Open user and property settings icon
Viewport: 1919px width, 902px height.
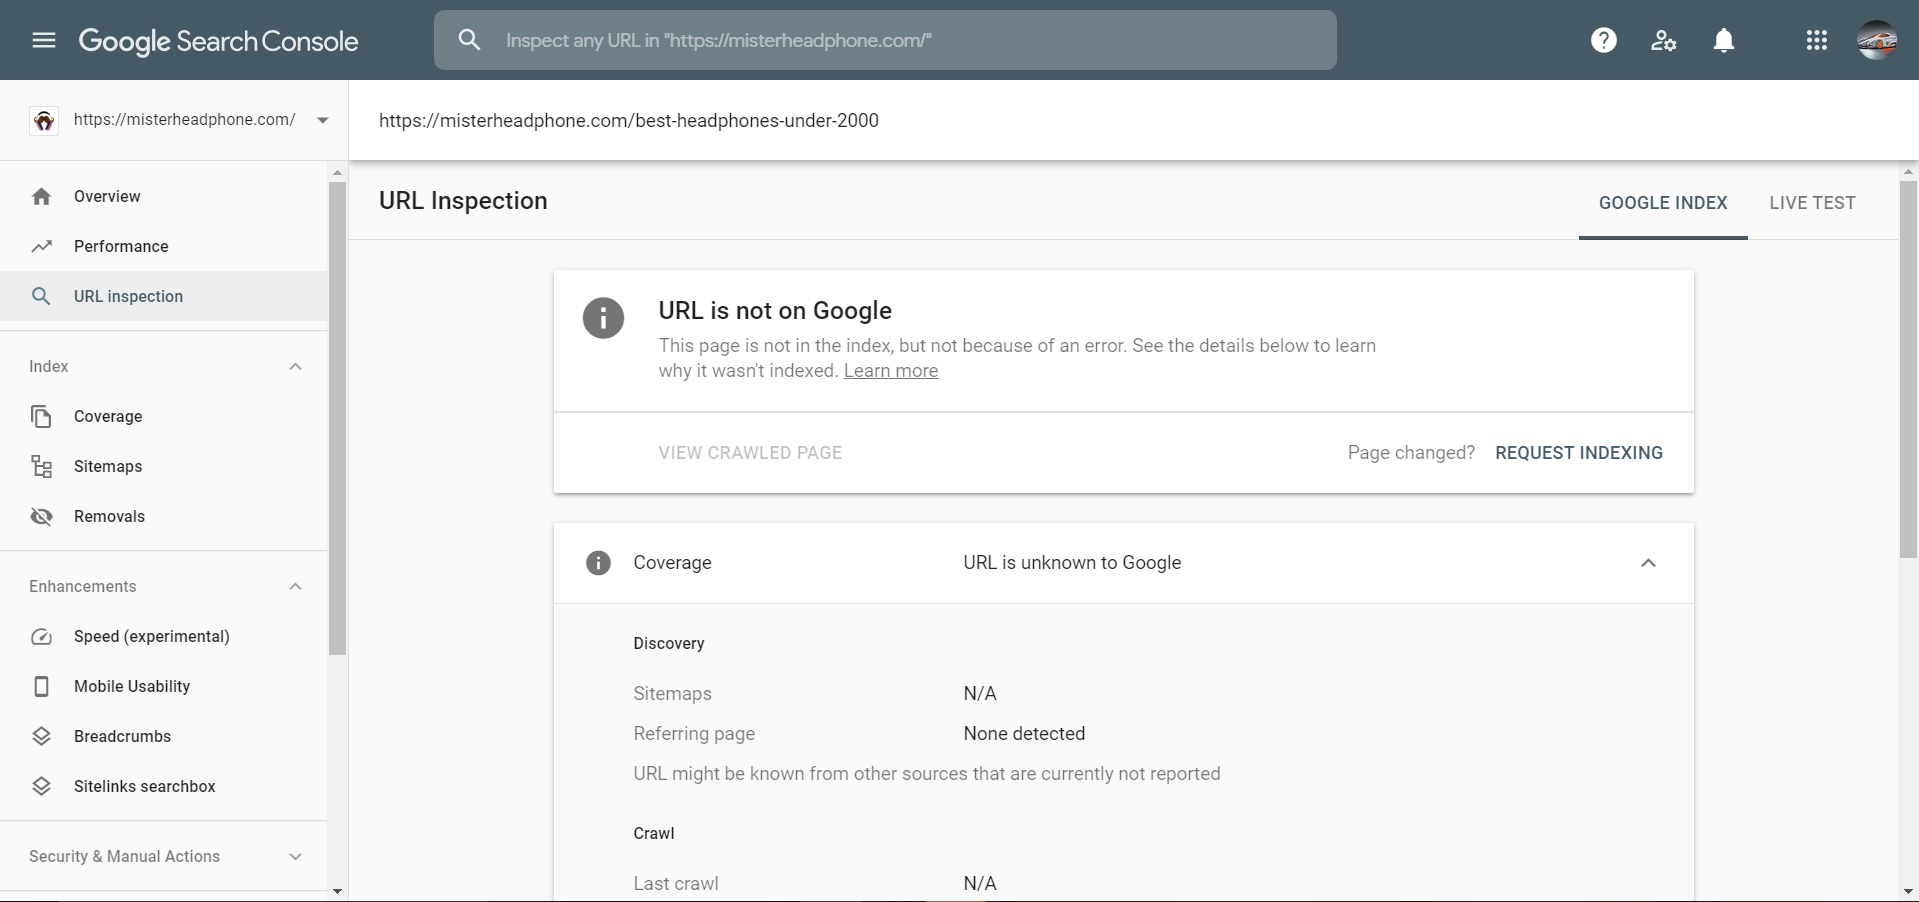1663,40
